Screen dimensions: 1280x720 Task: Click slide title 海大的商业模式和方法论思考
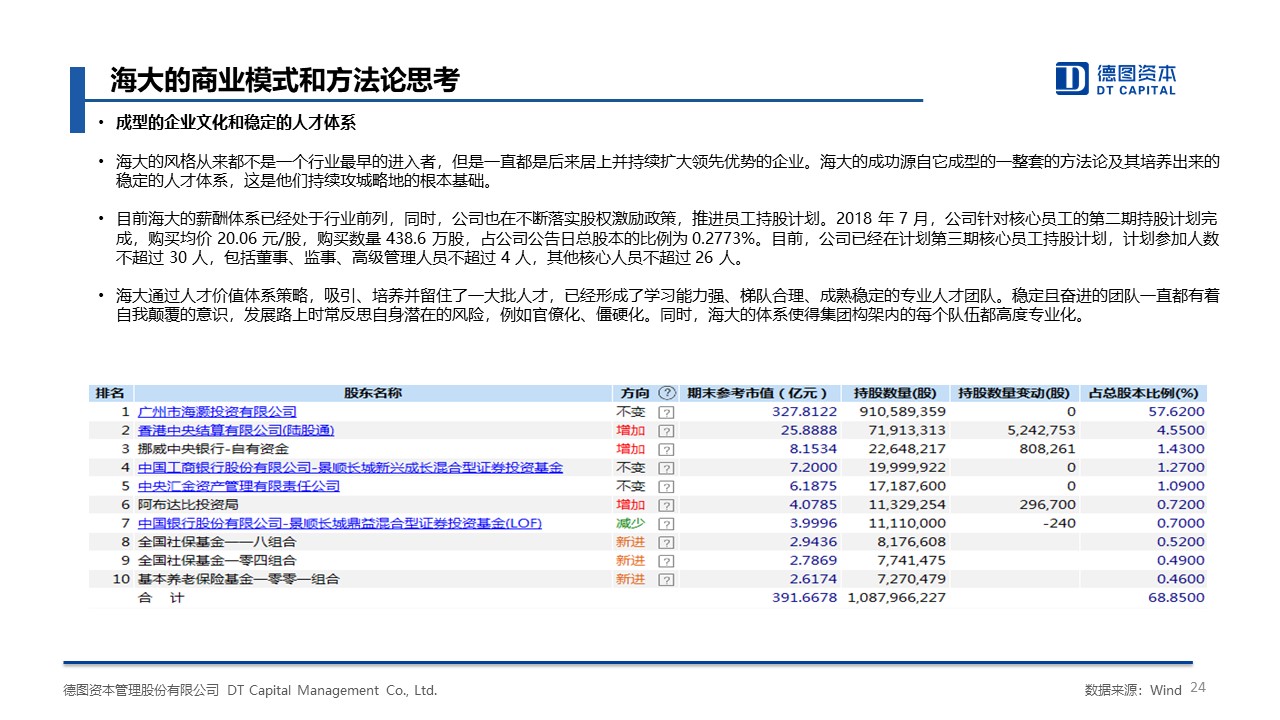click(x=284, y=80)
